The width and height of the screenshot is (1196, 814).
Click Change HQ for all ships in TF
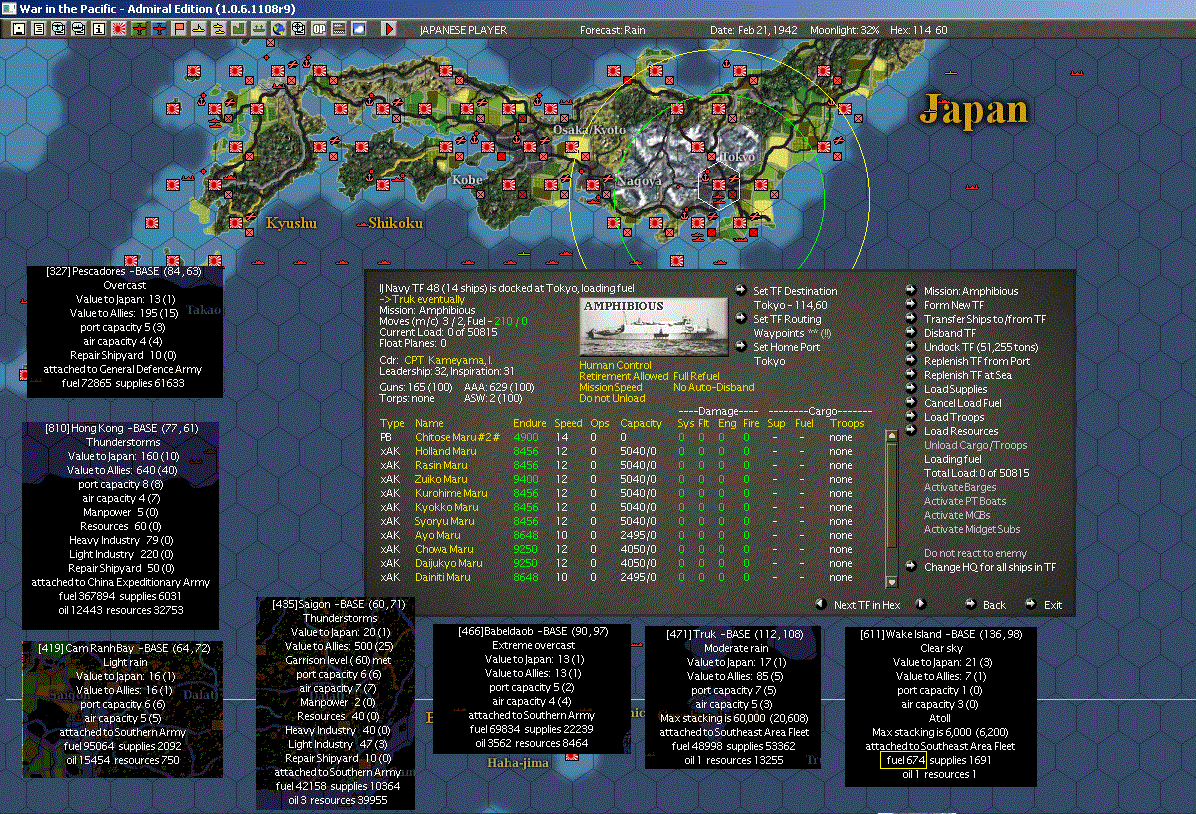(990, 567)
